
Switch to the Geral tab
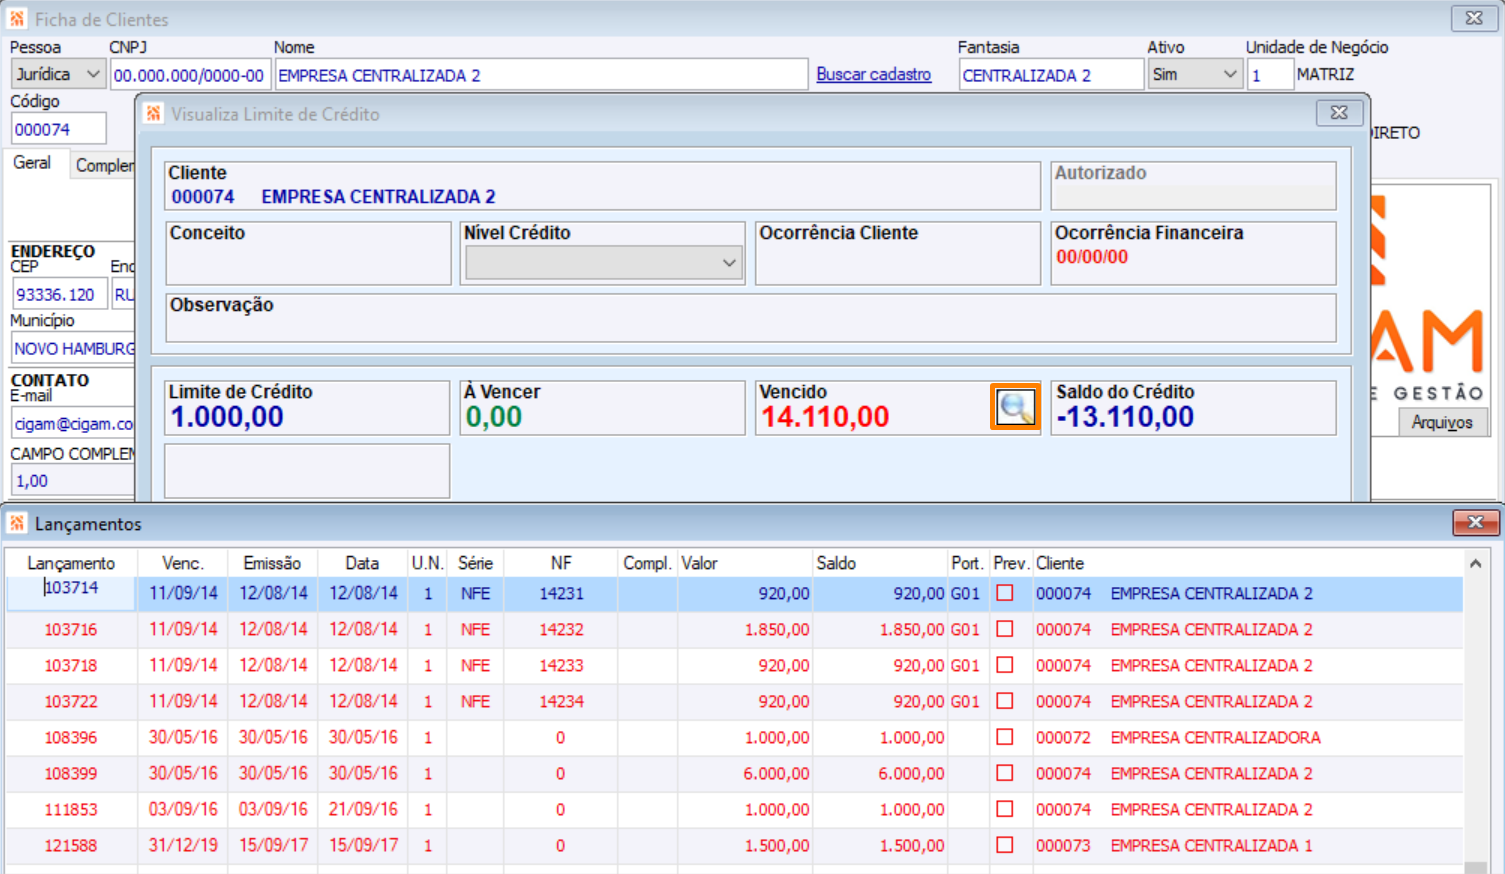32,163
